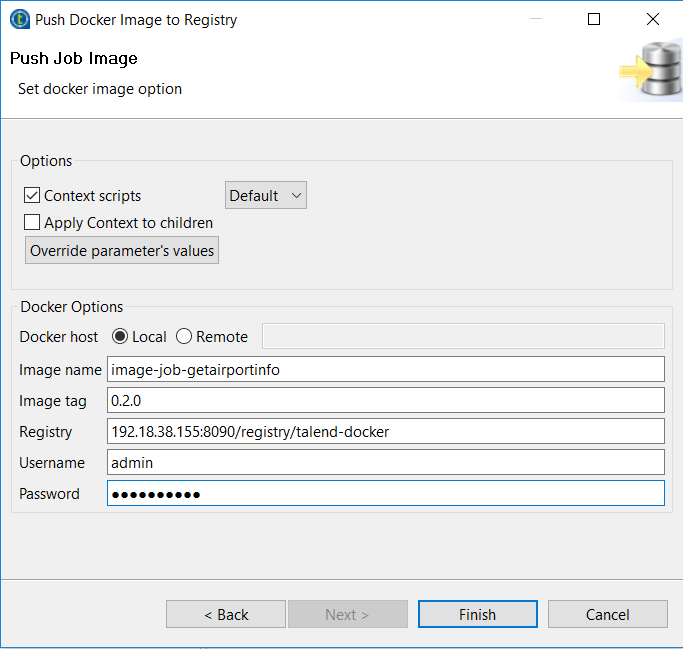Close the Push Docker Image dialog
Image resolution: width=683 pixels, height=649 pixels.
[x=653, y=19]
